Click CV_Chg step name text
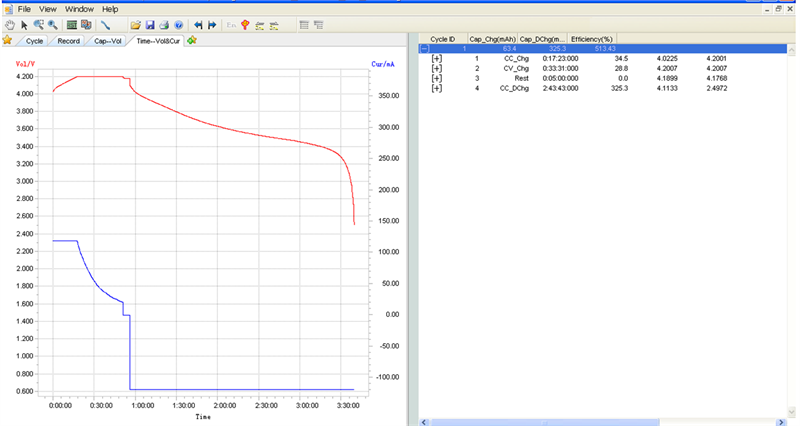Screen dimensions: 800x426 (516, 68)
